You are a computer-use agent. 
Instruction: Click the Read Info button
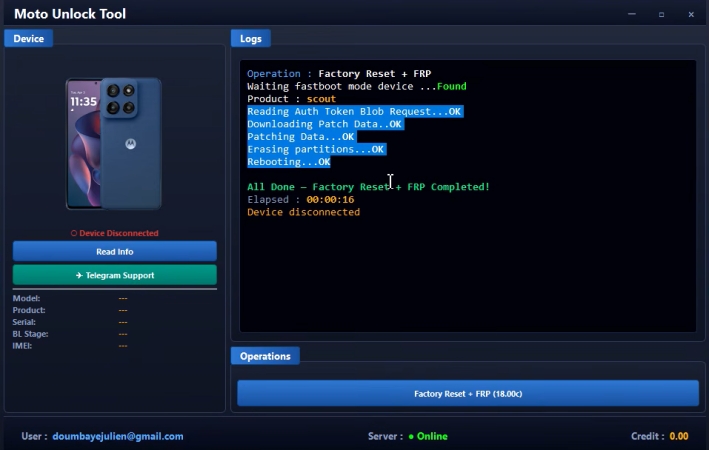click(114, 251)
